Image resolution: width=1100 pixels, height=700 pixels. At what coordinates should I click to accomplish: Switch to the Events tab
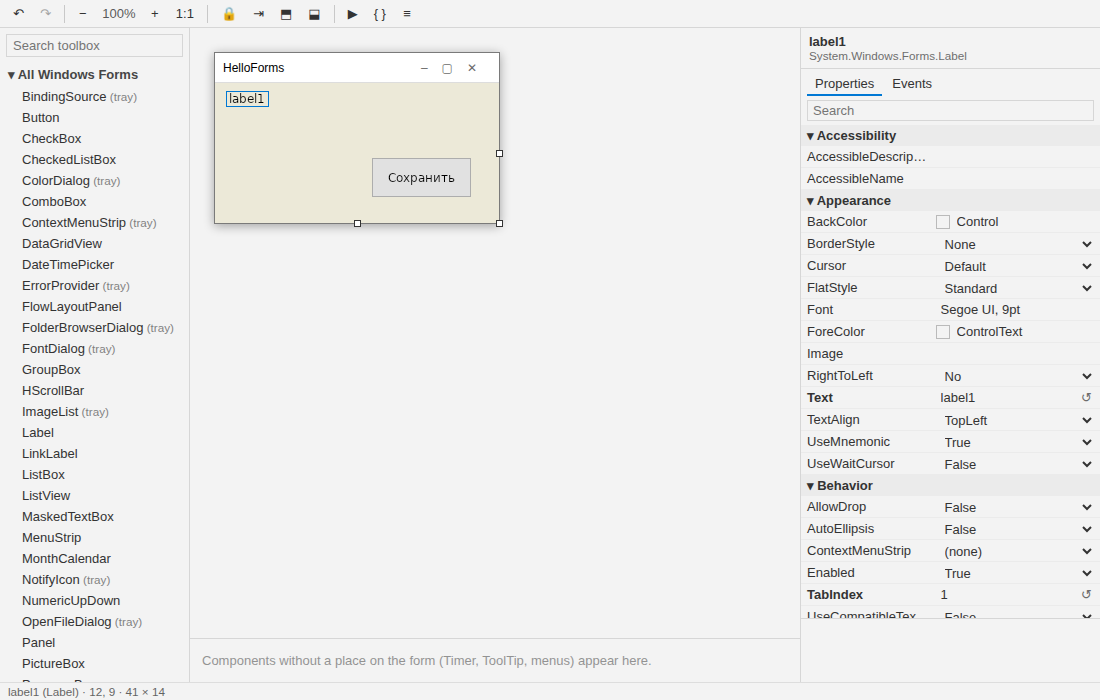tap(912, 83)
